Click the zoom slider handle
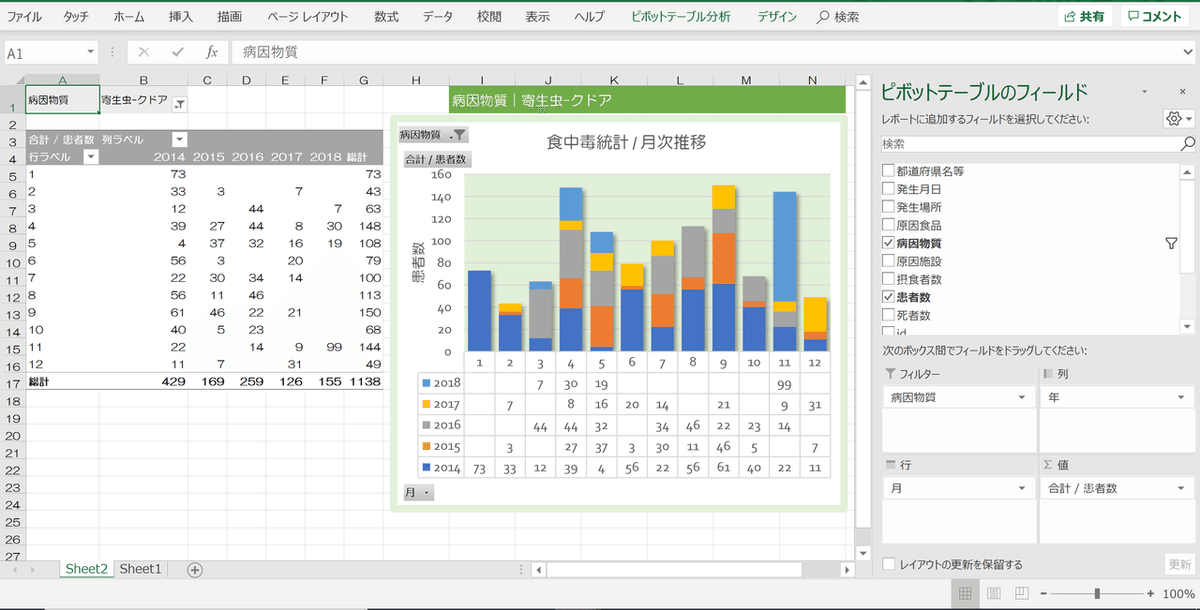Viewport: 1200px width, 610px height. 1097,593
